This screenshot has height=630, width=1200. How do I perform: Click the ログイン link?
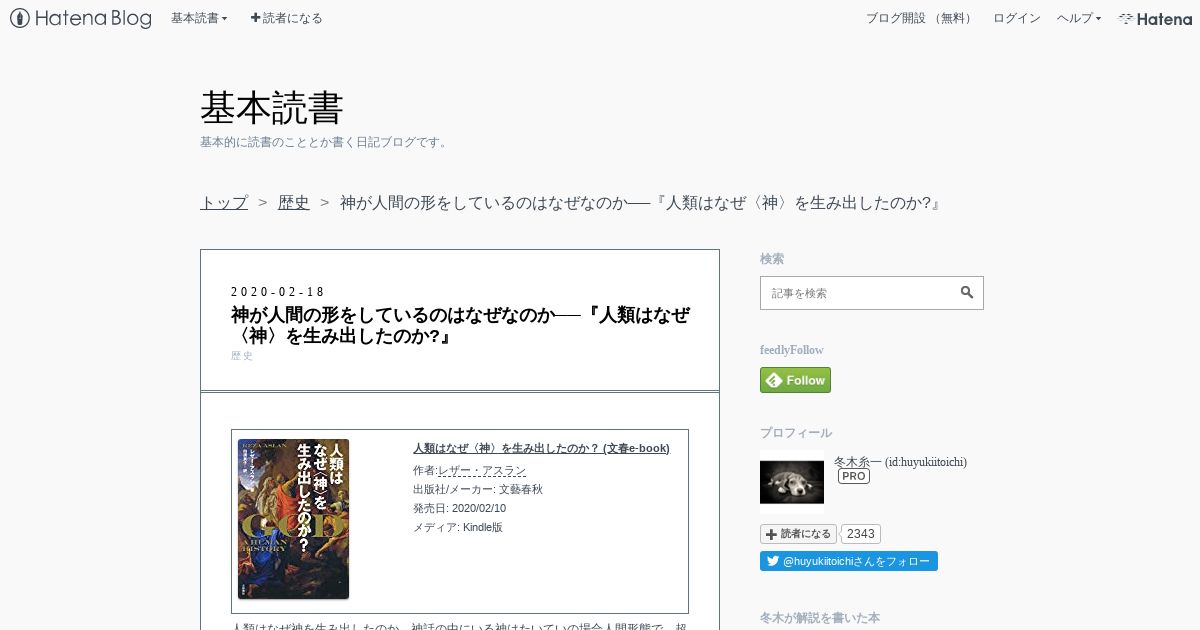pyautogui.click(x=1016, y=18)
